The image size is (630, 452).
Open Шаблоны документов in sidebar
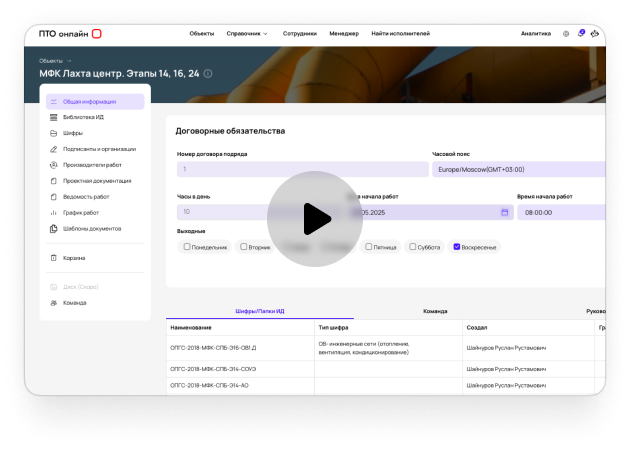point(91,229)
